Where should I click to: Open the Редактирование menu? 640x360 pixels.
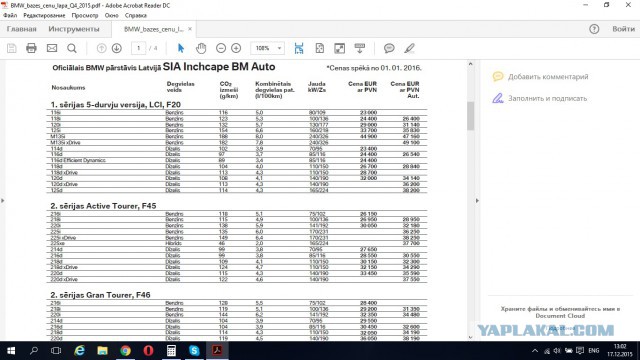pyautogui.click(x=44, y=16)
